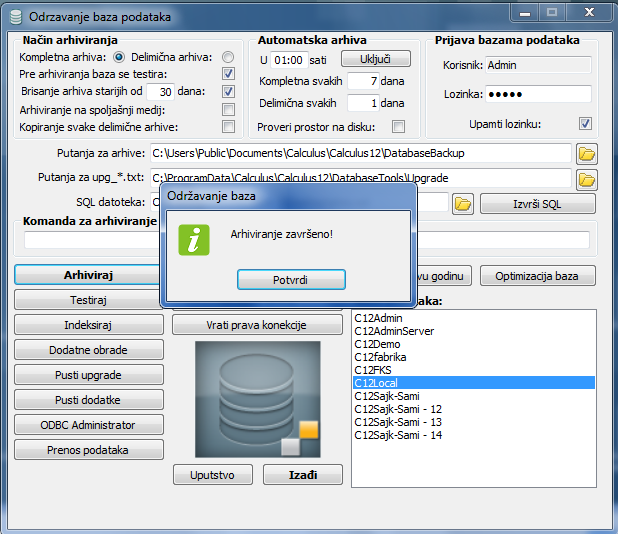Viewport: 618px width, 534px height.
Task: Toggle 'Pre arhiviranja baza se testira' checkbox
Action: tap(228, 74)
